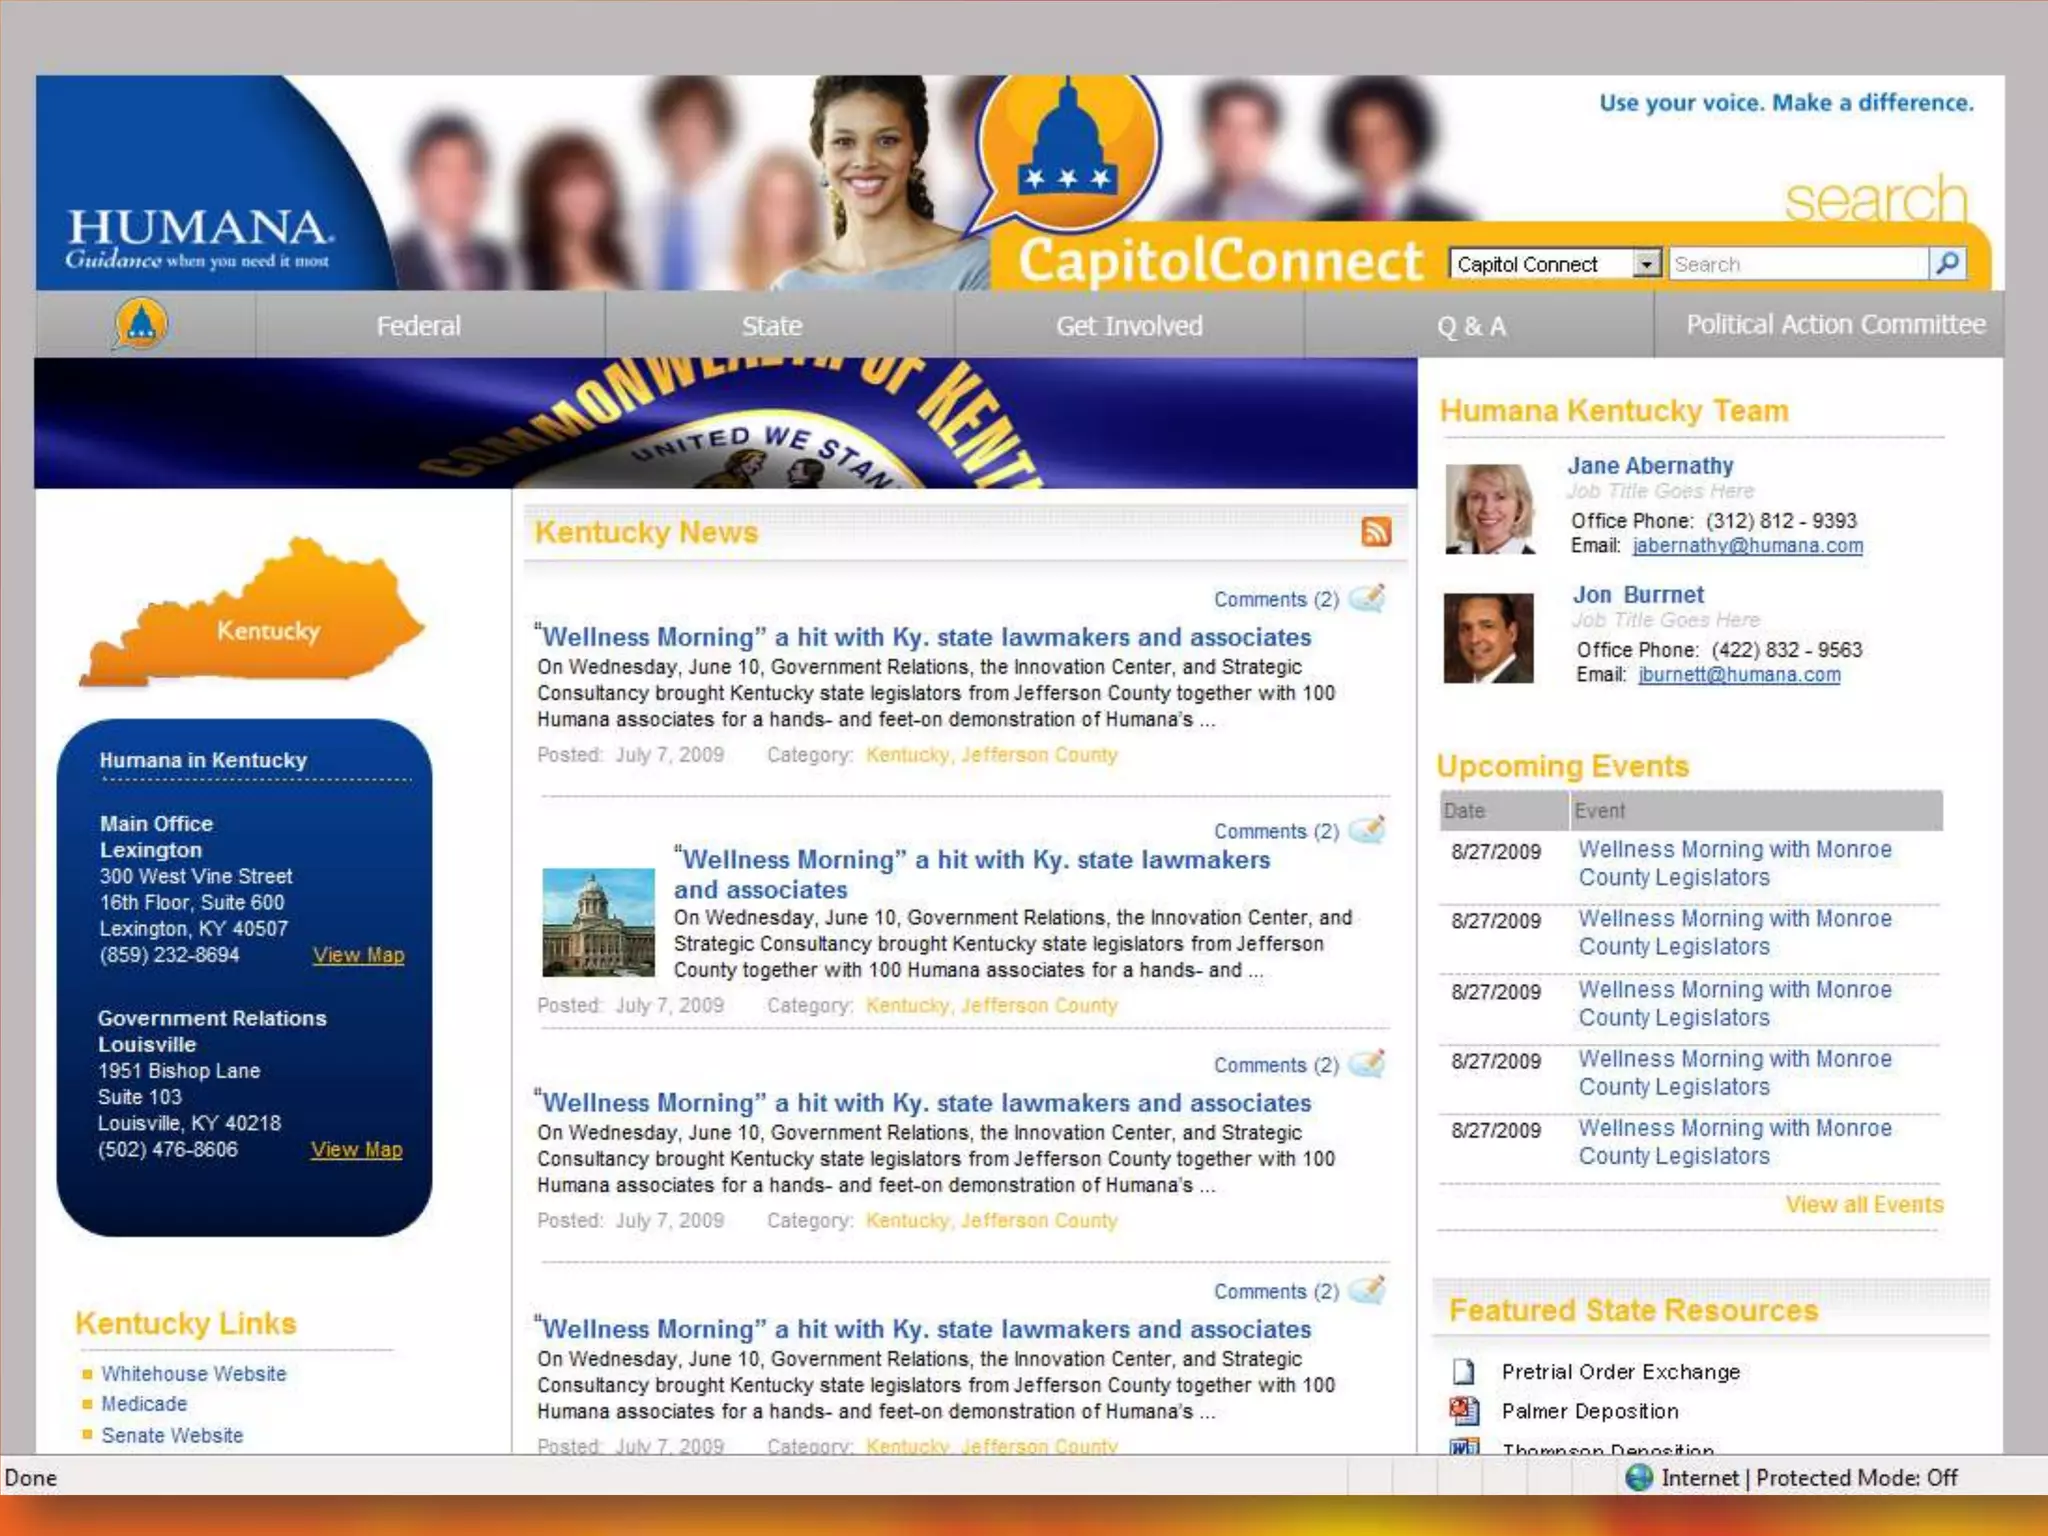This screenshot has height=1536, width=2048.
Task: Click the Palmer Deposition file icon
Action: 1464,1411
